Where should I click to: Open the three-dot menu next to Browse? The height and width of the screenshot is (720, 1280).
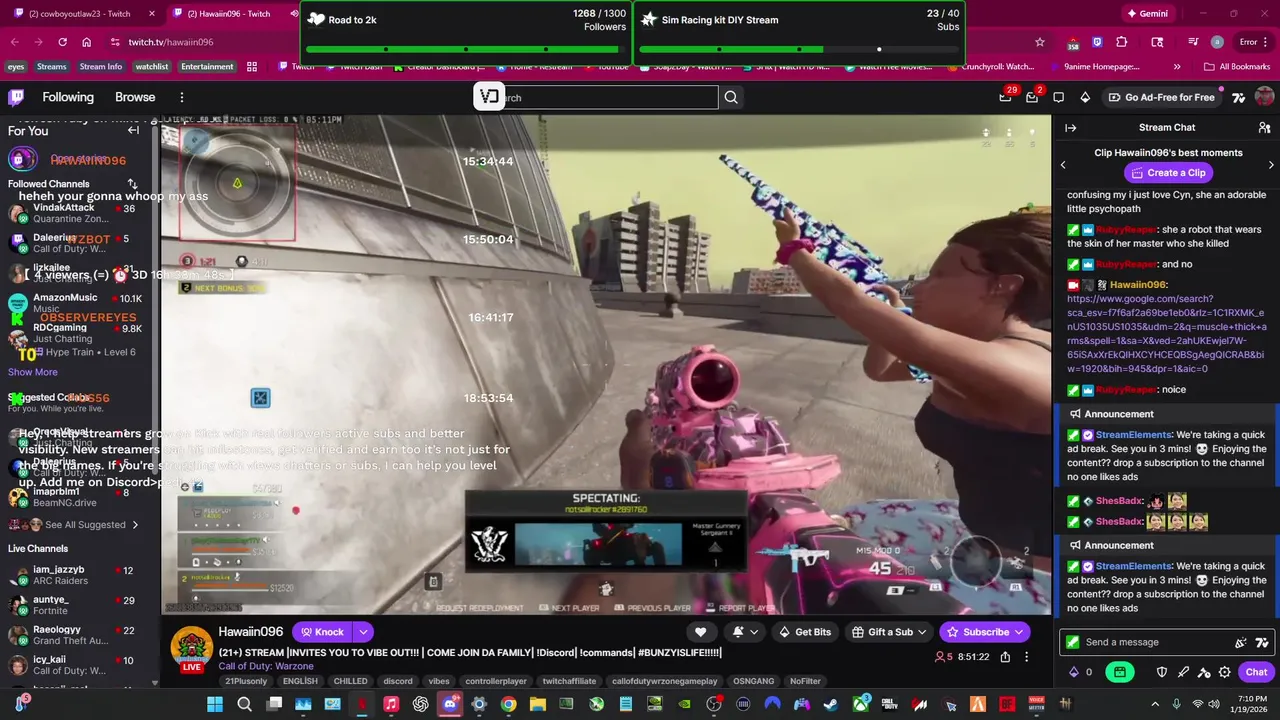point(182,97)
